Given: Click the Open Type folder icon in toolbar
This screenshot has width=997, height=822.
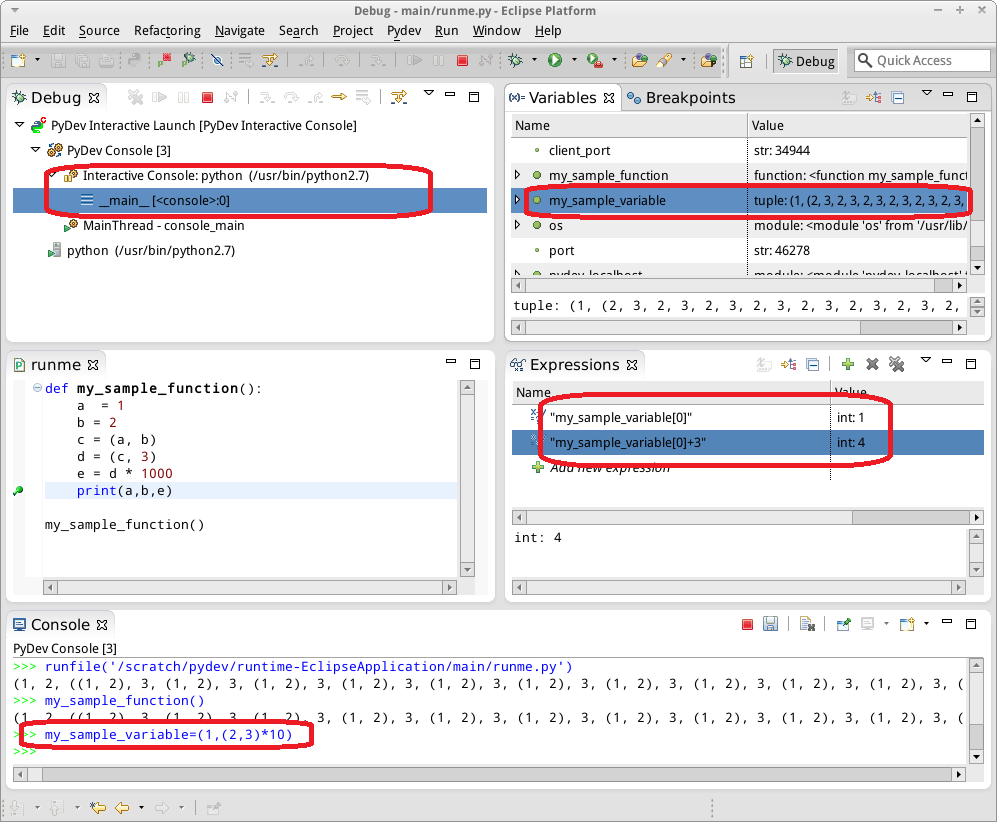Looking at the screenshot, I should pos(640,60).
